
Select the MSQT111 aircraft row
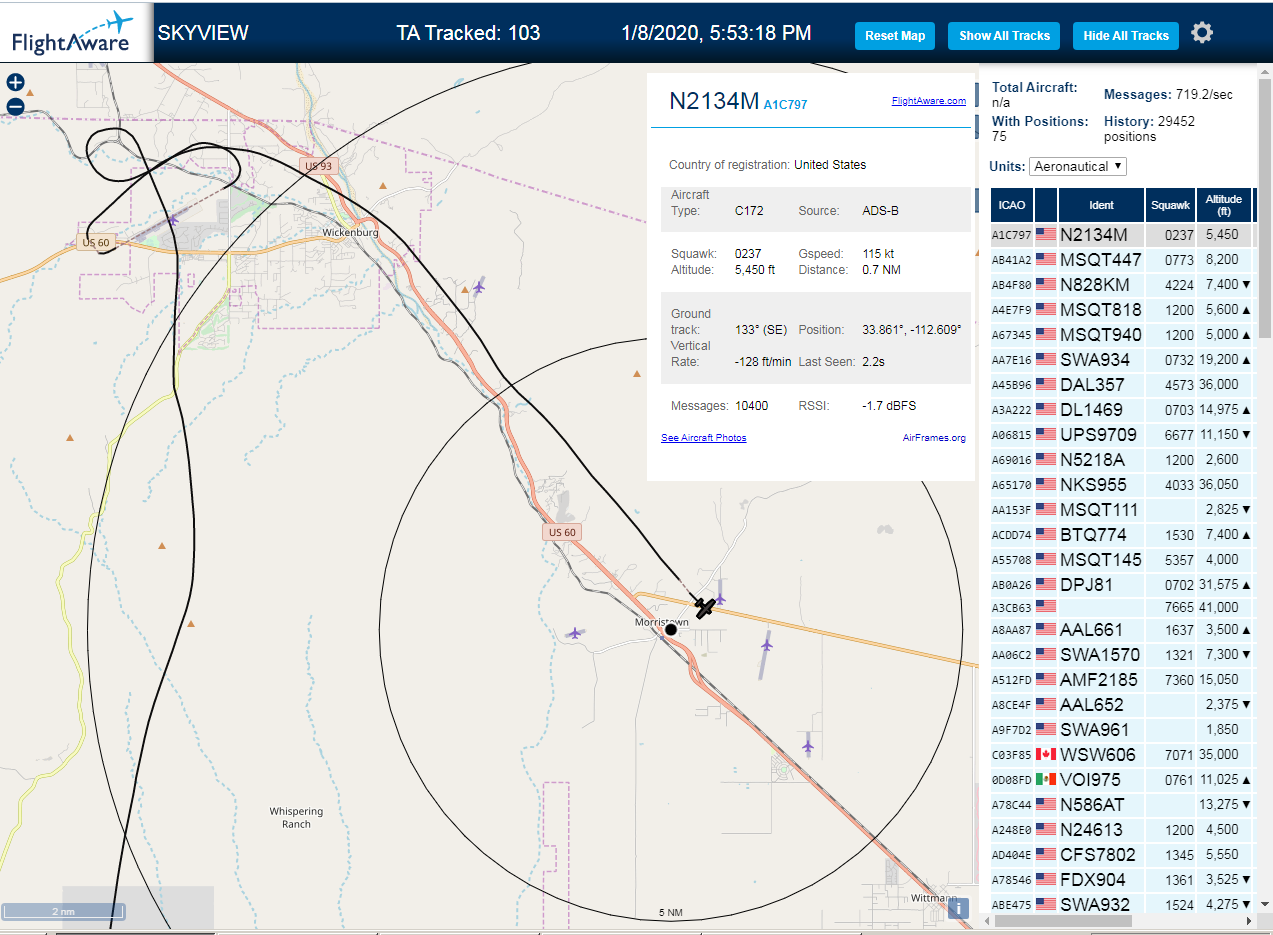pyautogui.click(x=1123, y=509)
